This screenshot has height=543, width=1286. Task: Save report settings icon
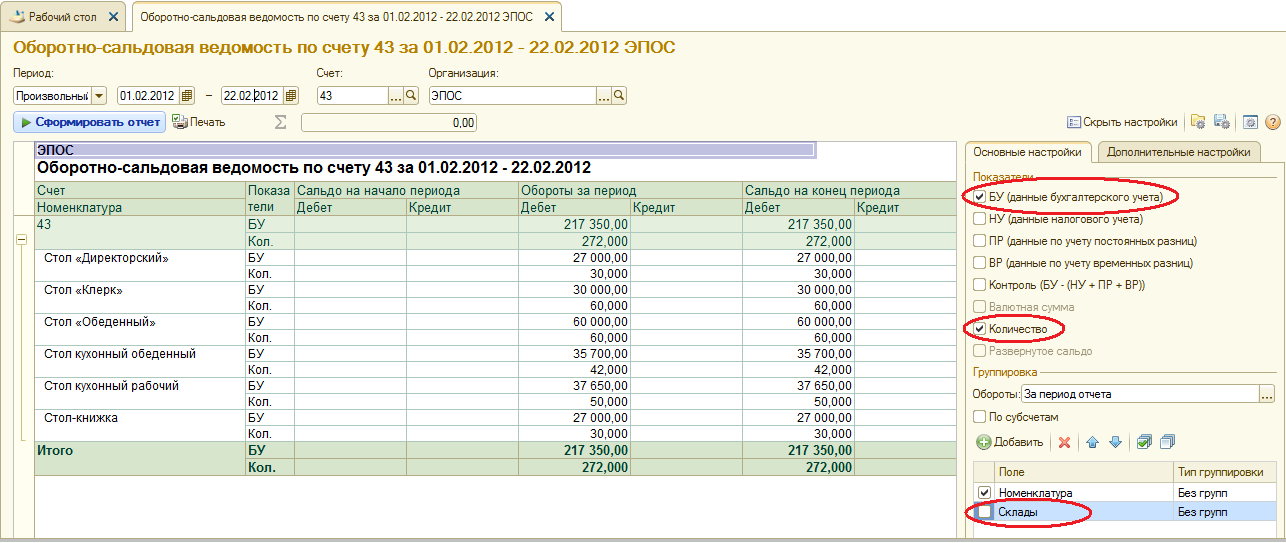pos(1222,122)
